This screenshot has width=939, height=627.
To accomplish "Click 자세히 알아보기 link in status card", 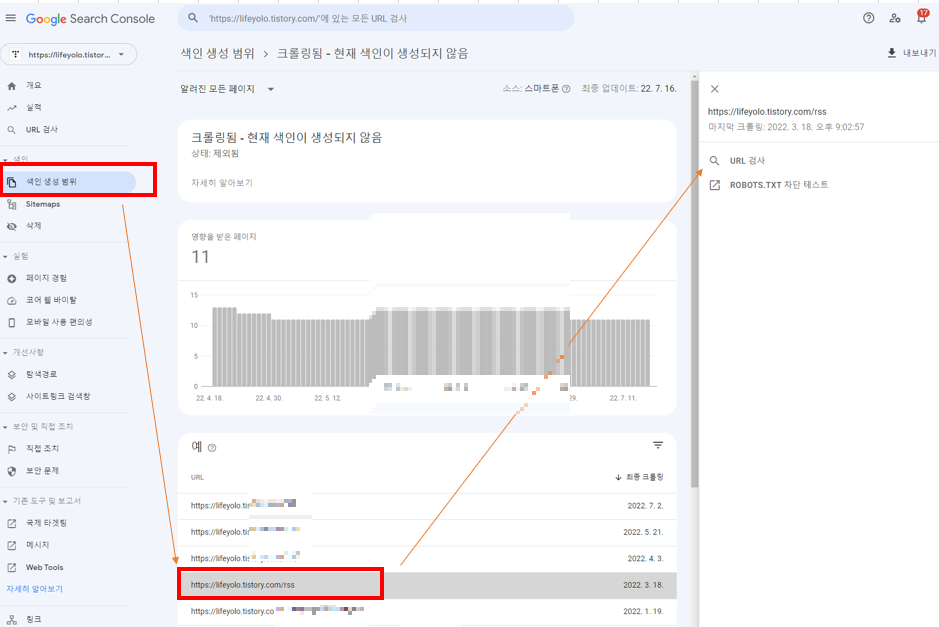I will point(222,183).
